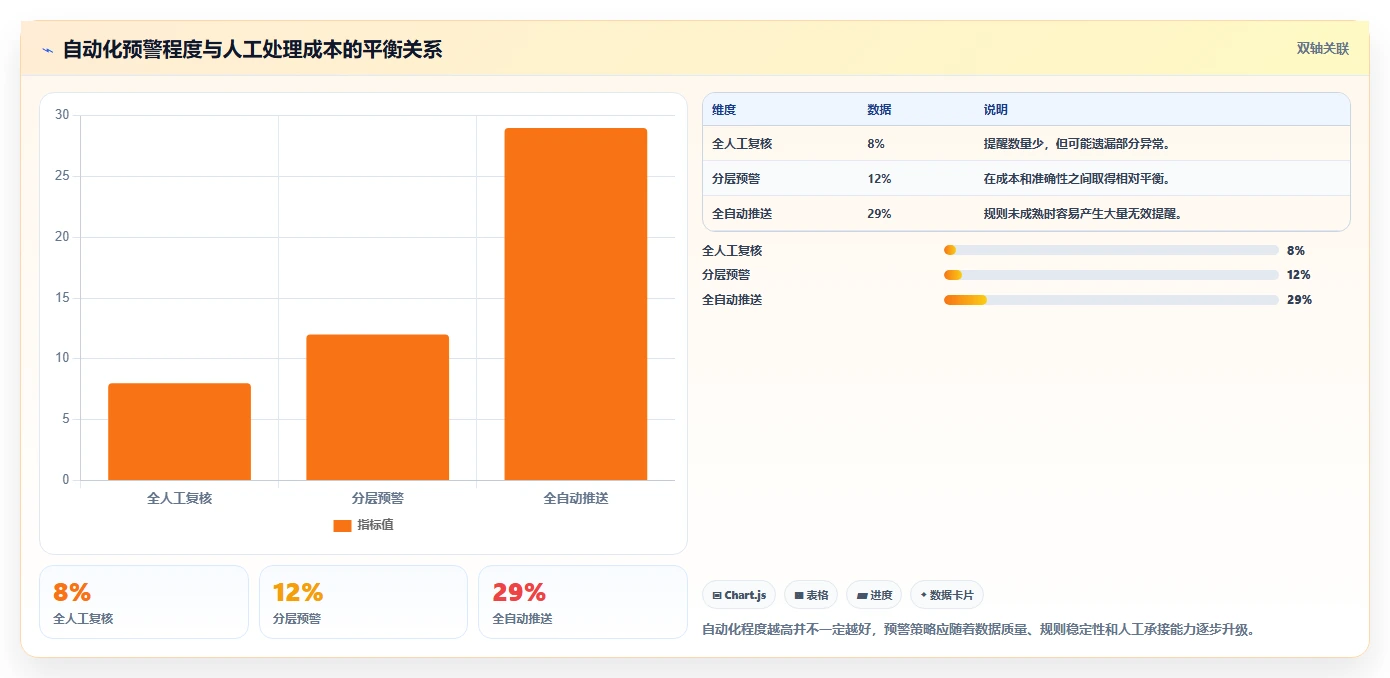Click the 进度 tag

[874, 595]
